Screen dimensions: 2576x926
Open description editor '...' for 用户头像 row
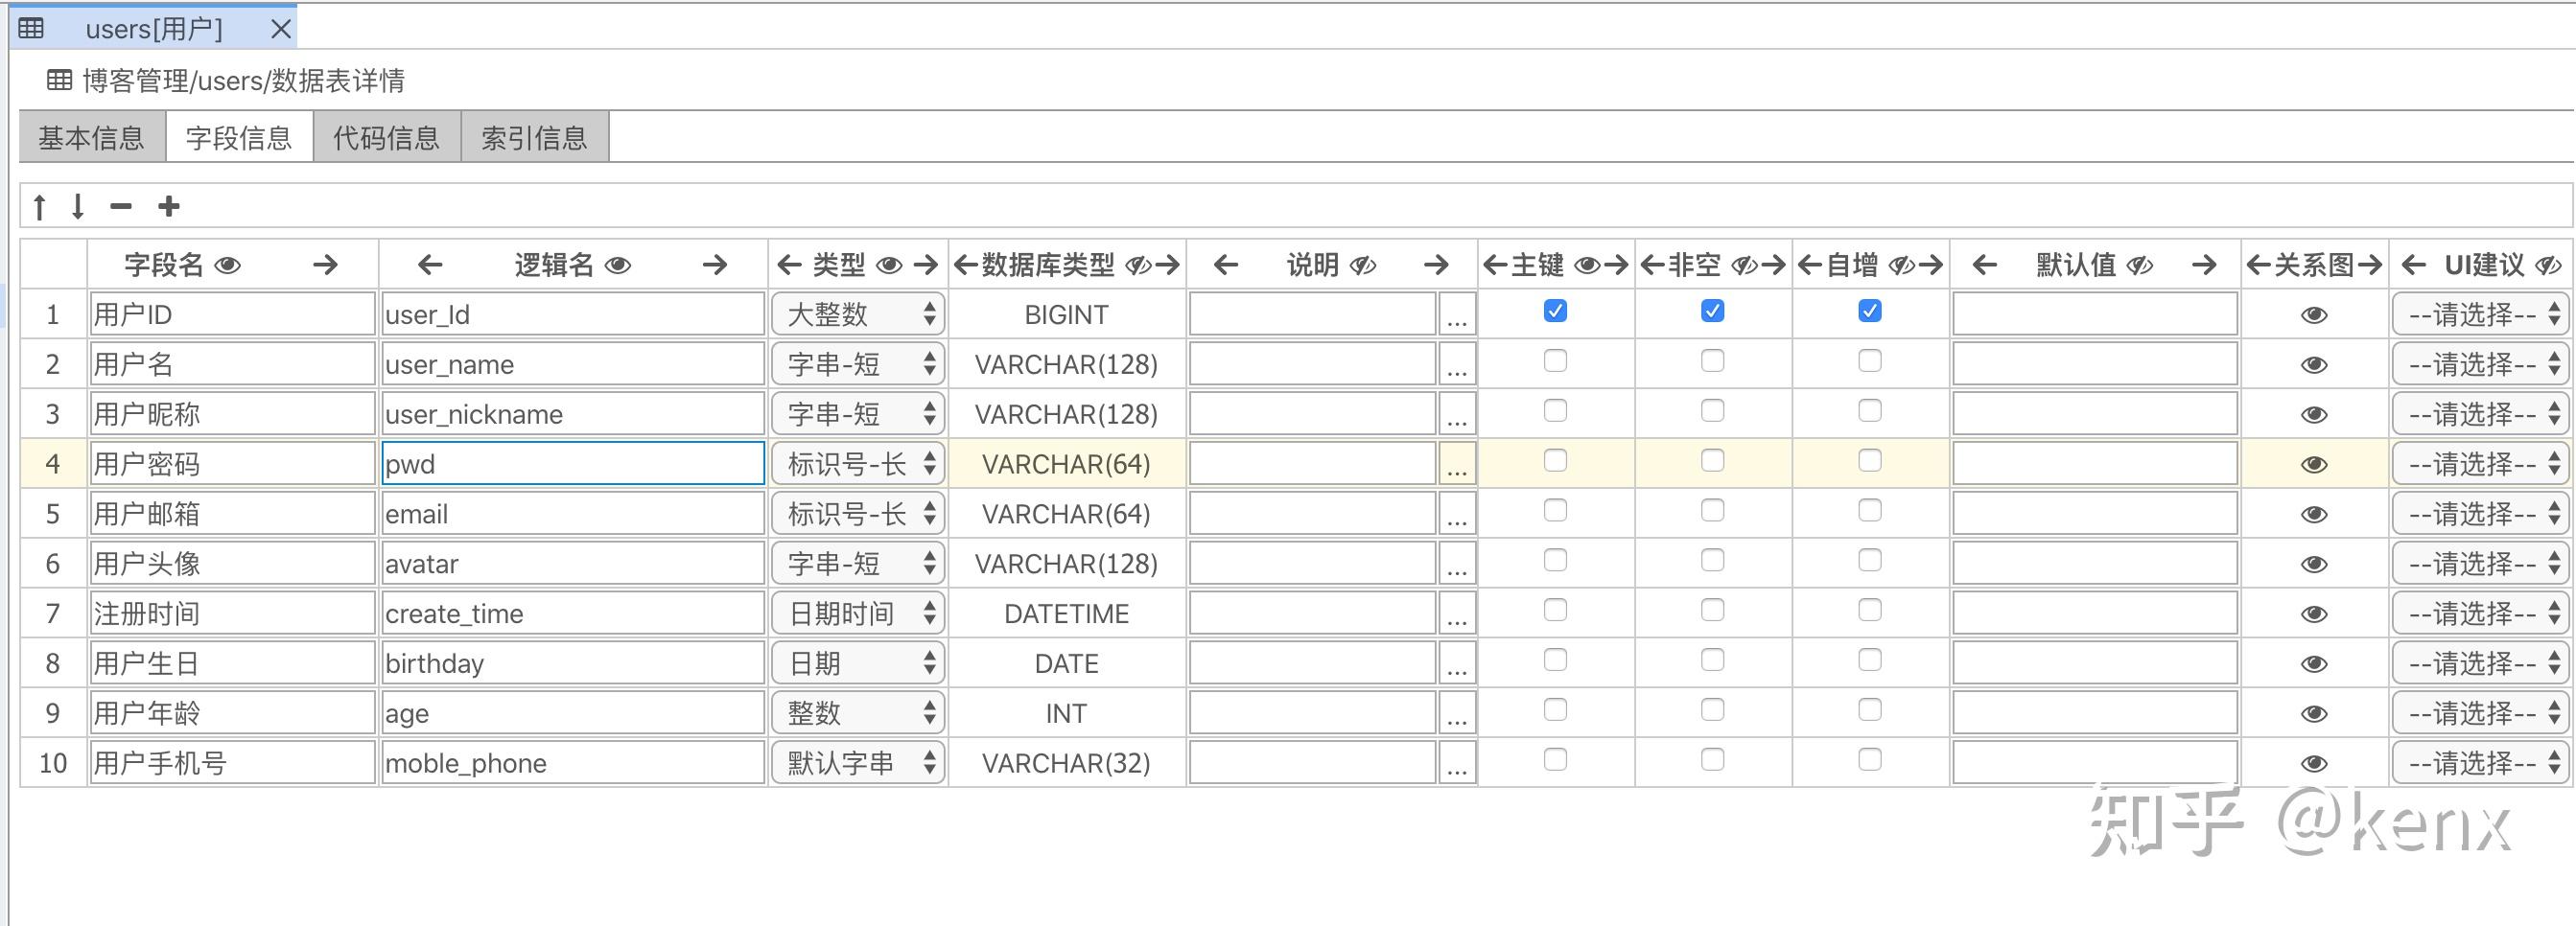(1457, 565)
